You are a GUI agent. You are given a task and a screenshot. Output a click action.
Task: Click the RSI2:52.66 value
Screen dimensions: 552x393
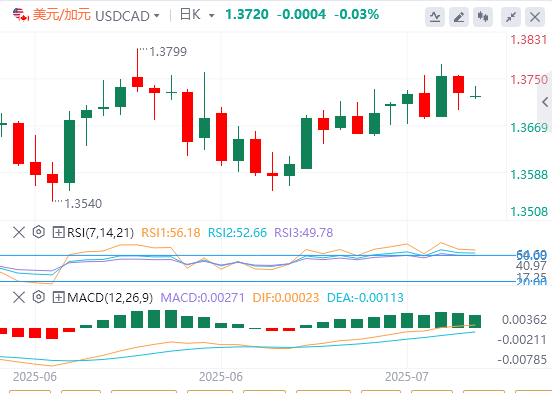pyautogui.click(x=237, y=232)
